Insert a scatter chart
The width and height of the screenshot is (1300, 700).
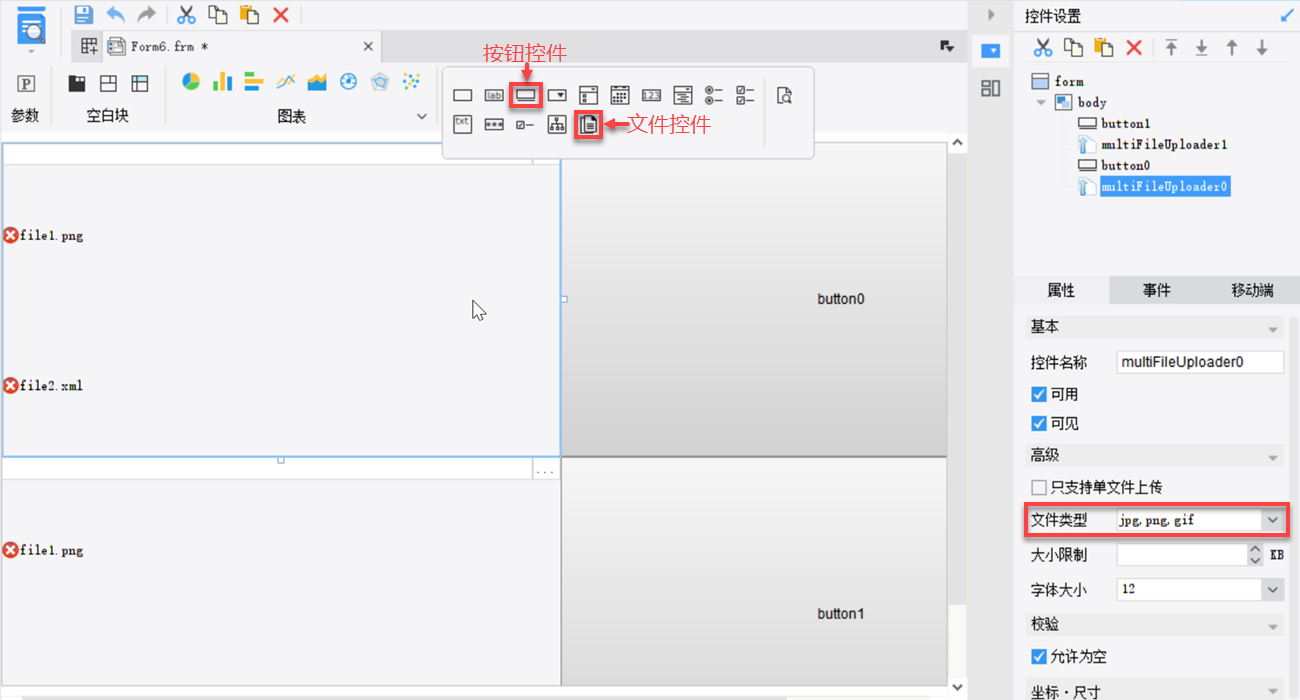tap(410, 82)
